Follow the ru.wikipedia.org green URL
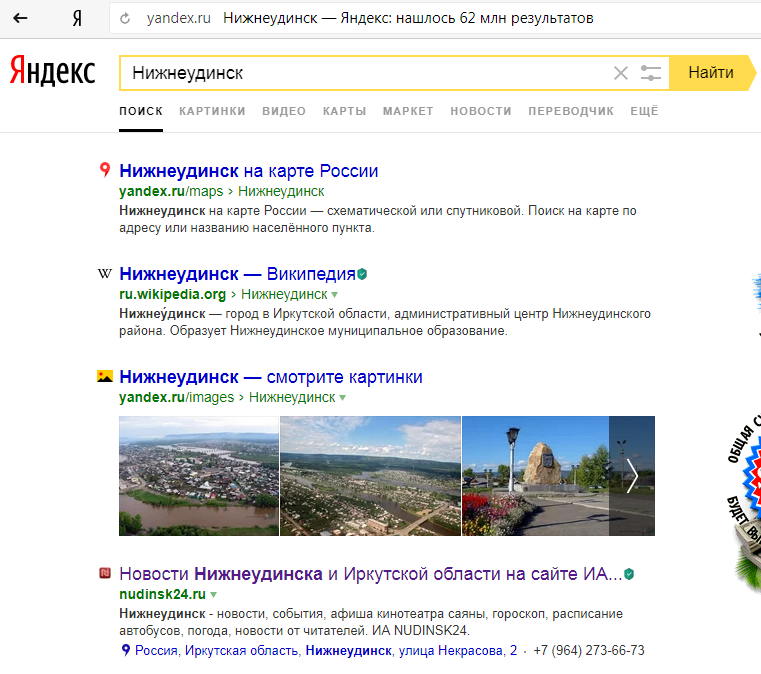 [x=172, y=294]
